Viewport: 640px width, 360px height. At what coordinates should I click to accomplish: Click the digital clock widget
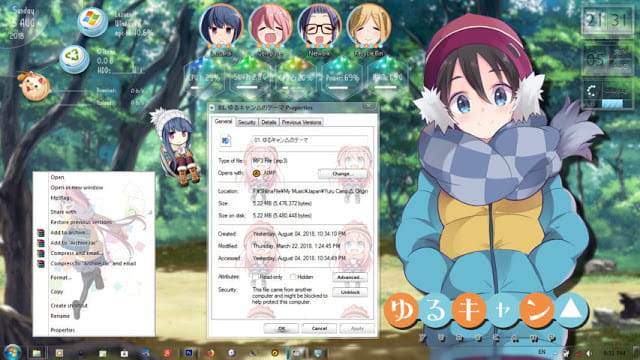[x=607, y=20]
